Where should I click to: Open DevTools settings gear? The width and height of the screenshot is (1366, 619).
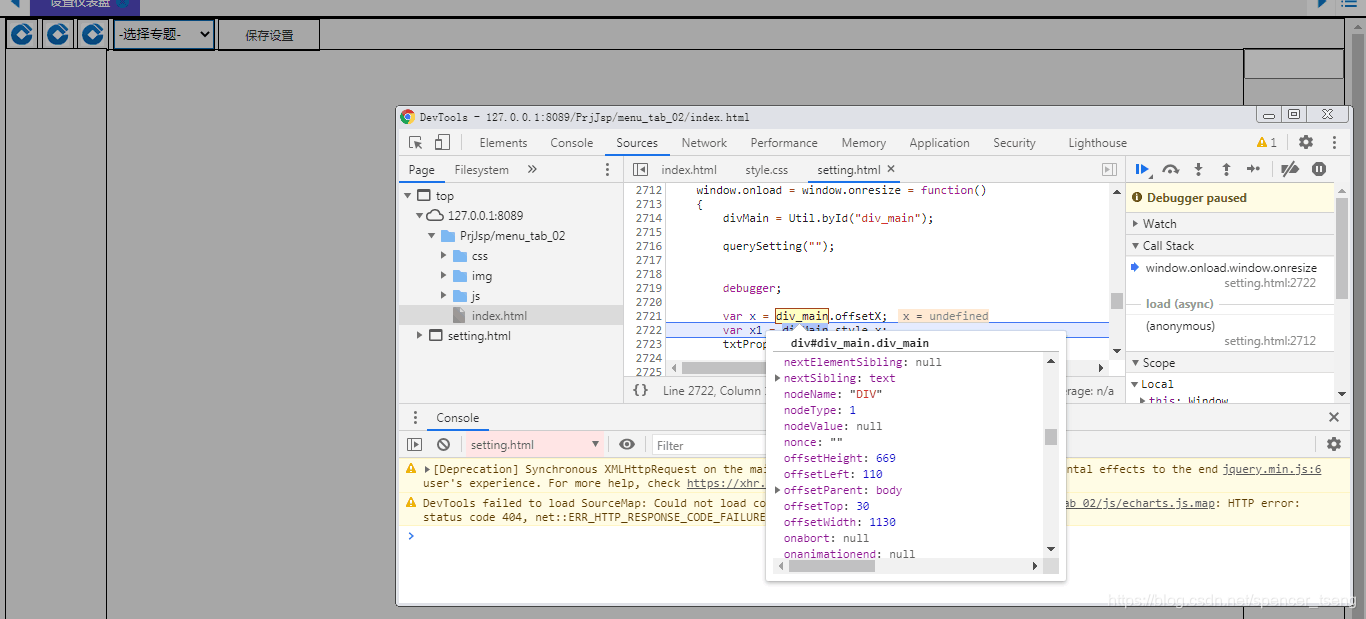1305,142
